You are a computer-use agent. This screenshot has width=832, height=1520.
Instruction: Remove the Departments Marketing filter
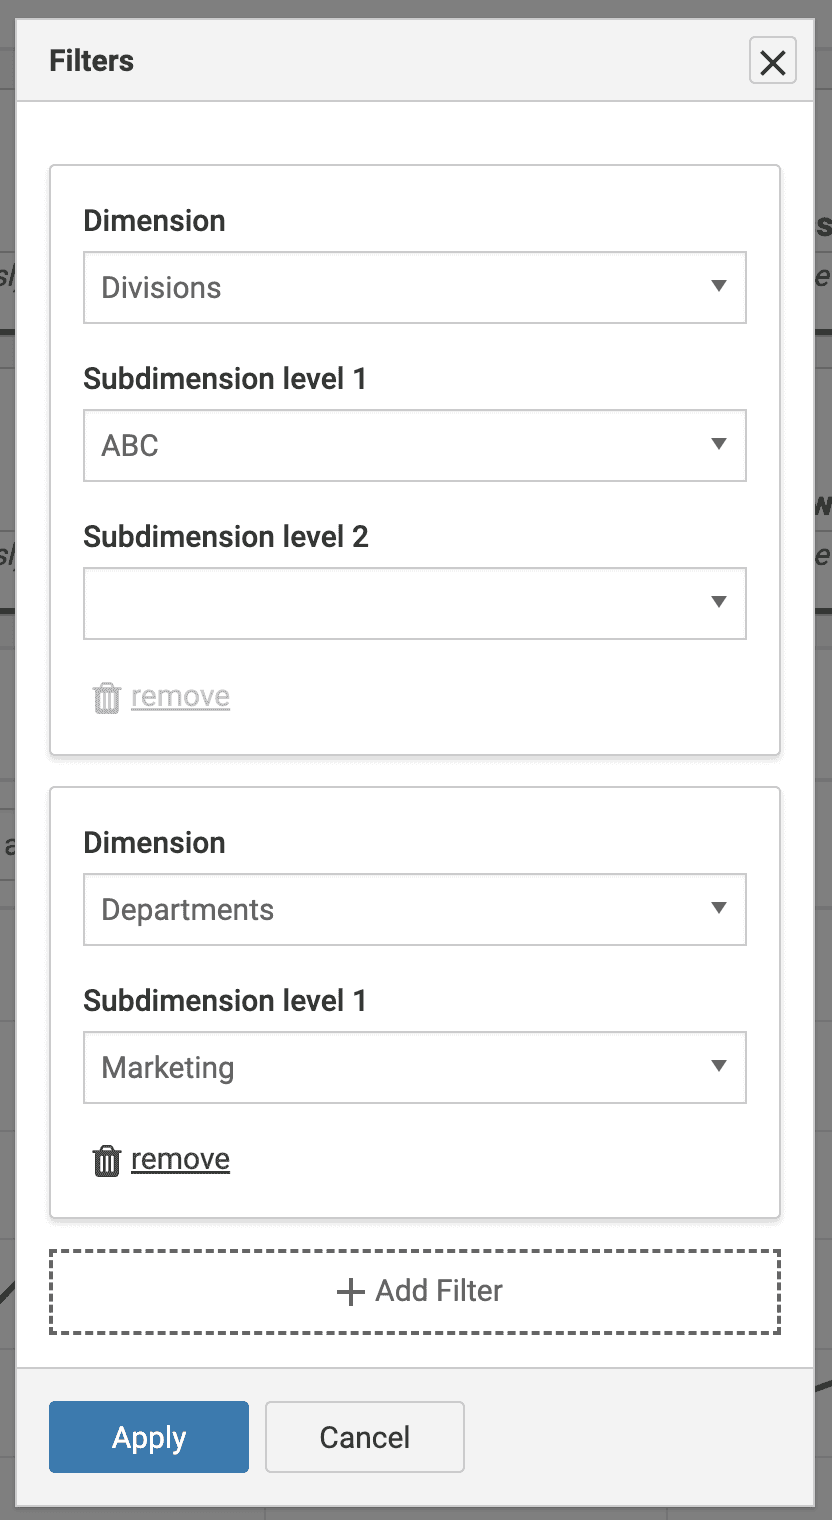(180, 1159)
